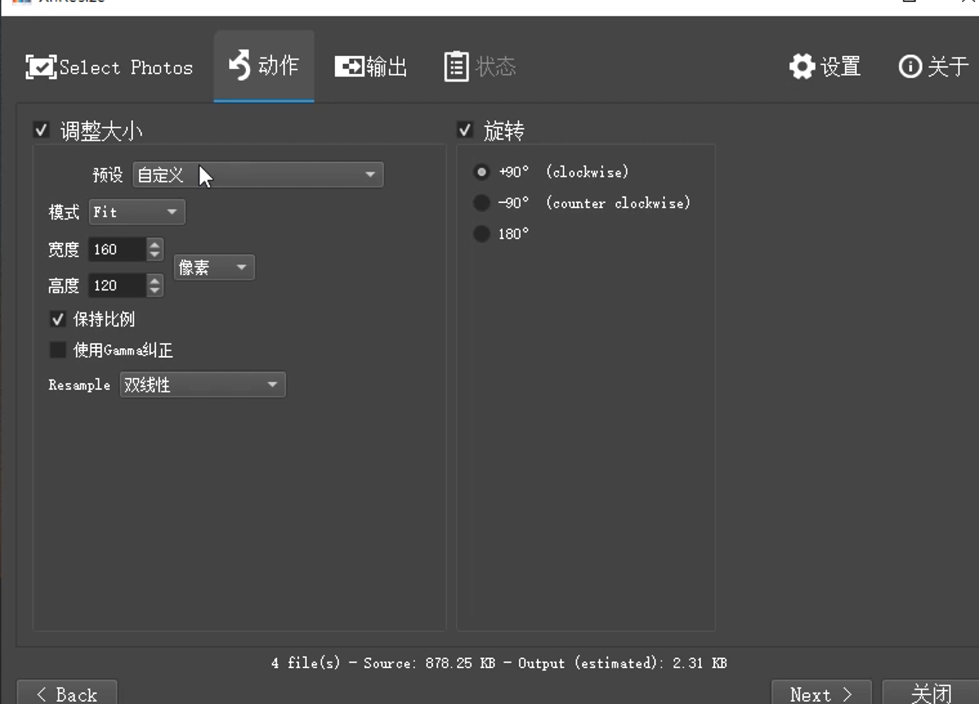Click the 状态 clipboard icon

[456, 67]
